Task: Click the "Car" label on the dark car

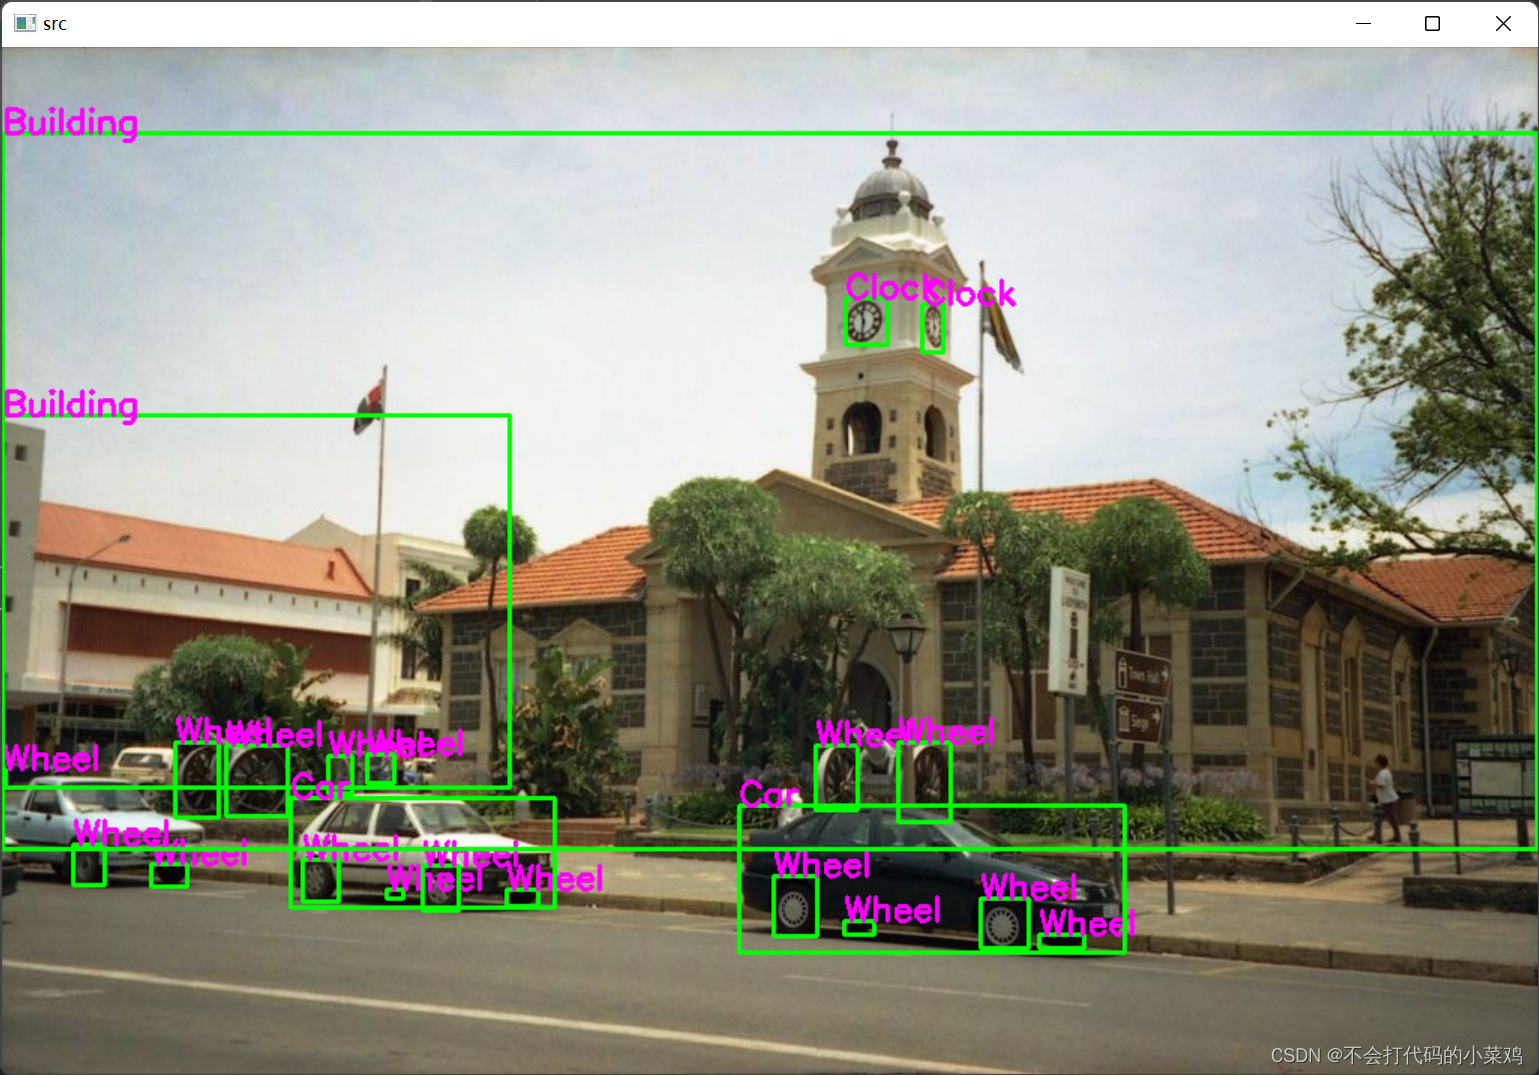Action: point(770,797)
